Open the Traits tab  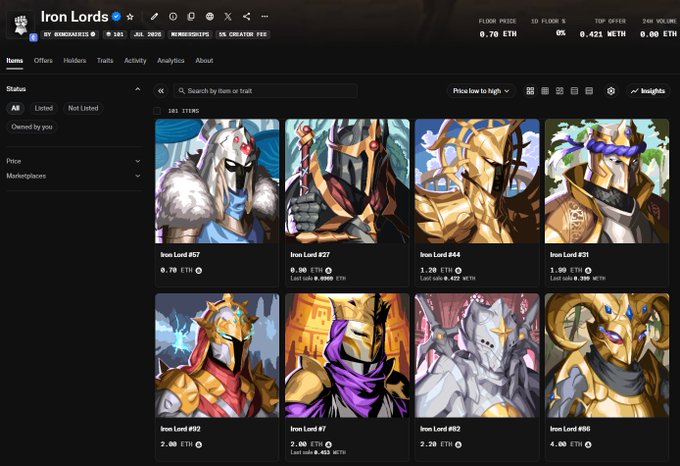pyautogui.click(x=105, y=61)
